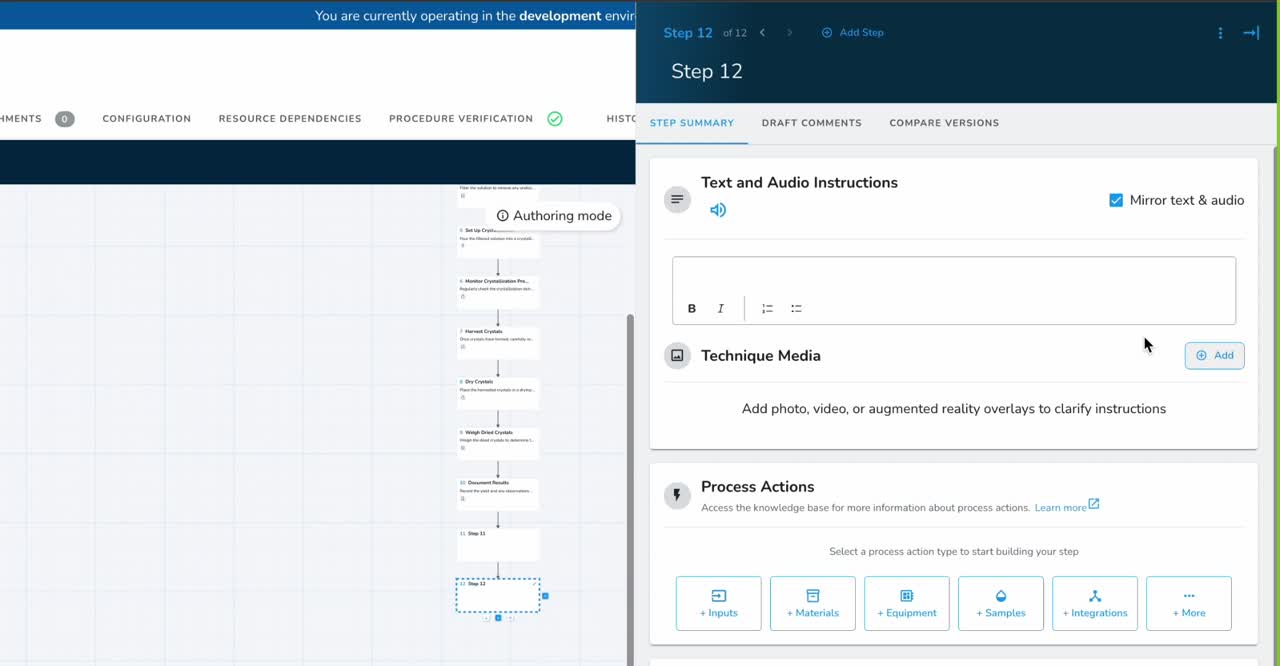Open the + Inputs process action
This screenshot has height=666, width=1280.
[718, 603]
